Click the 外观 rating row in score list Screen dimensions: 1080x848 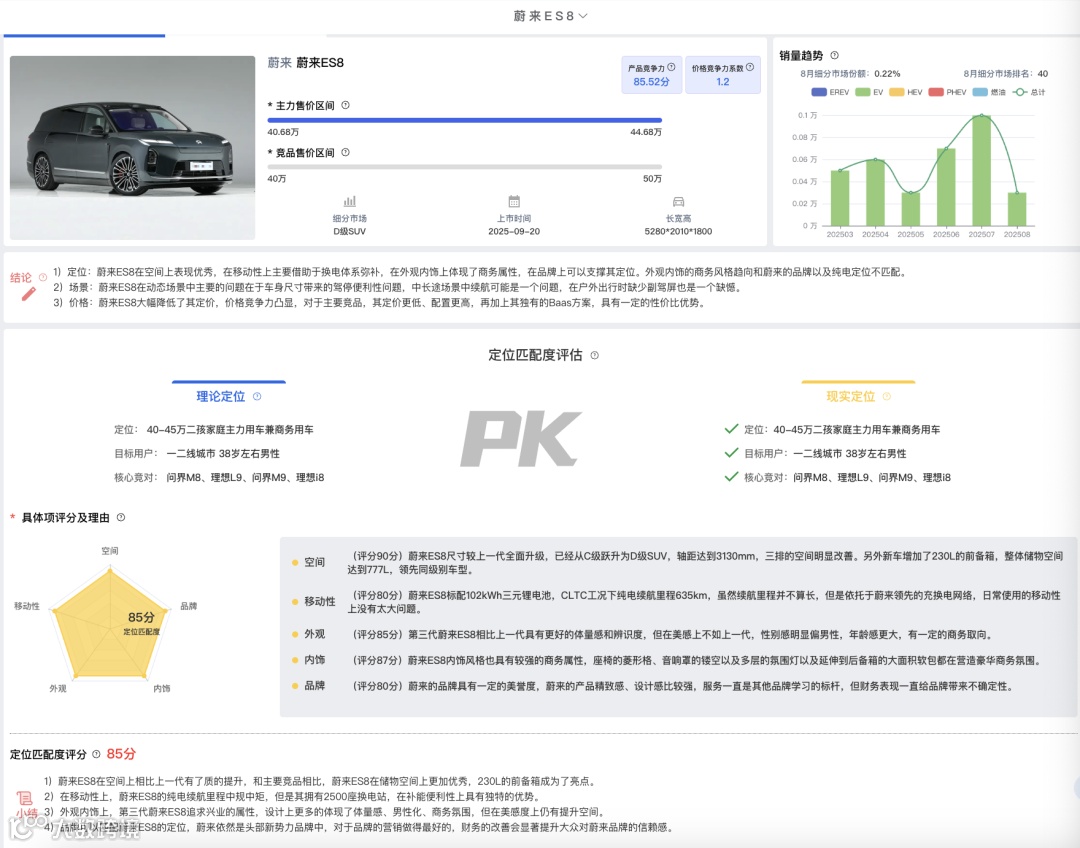pyautogui.click(x=679, y=634)
